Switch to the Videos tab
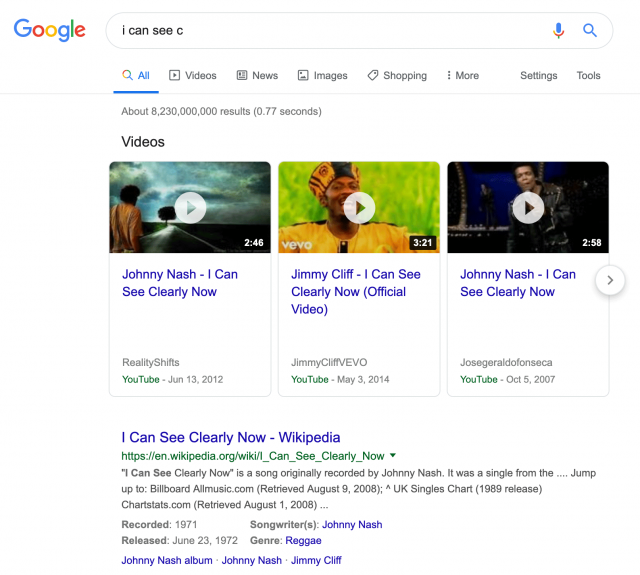640x575 pixels. click(193, 76)
